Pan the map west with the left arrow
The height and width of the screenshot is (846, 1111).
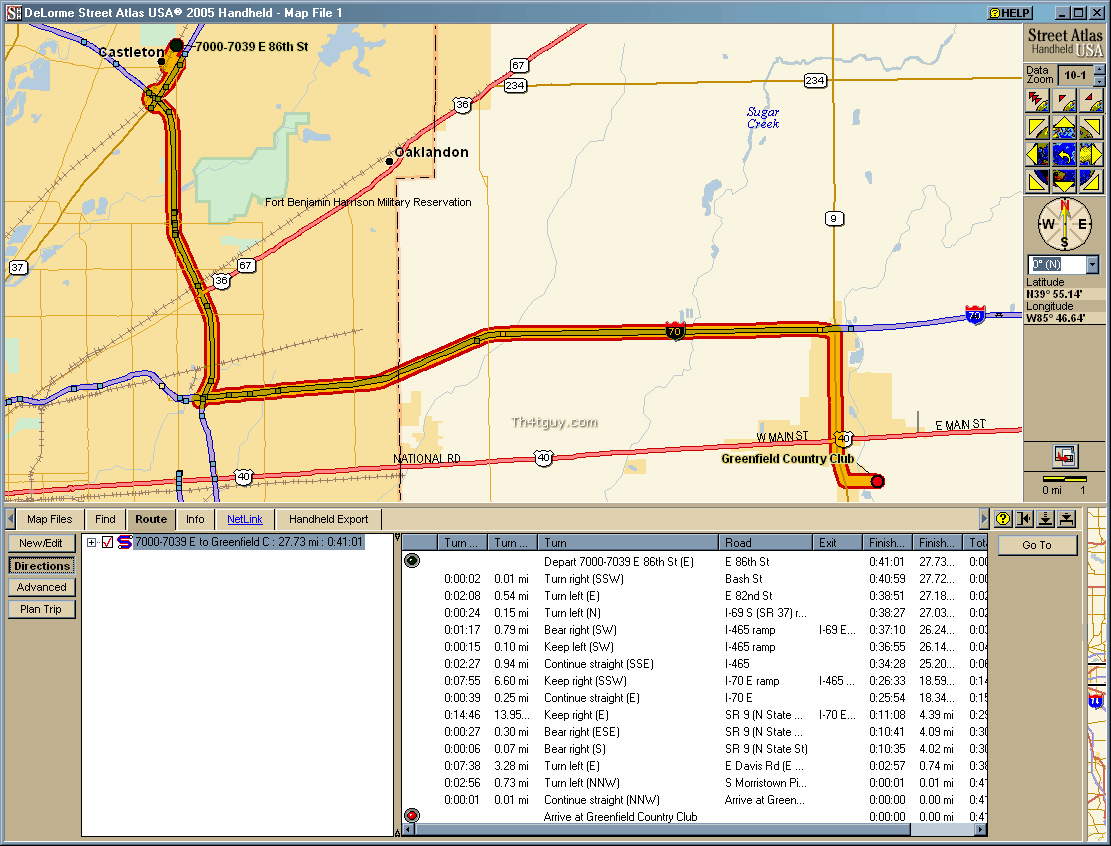point(1037,154)
